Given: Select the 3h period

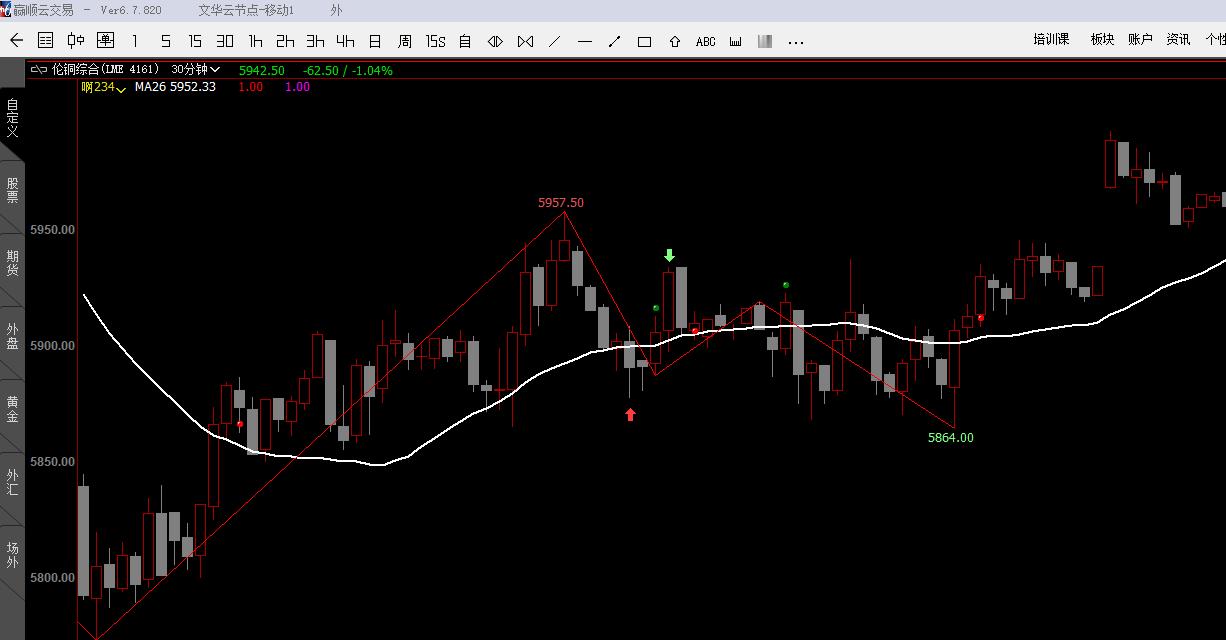Looking at the screenshot, I should pos(315,41).
